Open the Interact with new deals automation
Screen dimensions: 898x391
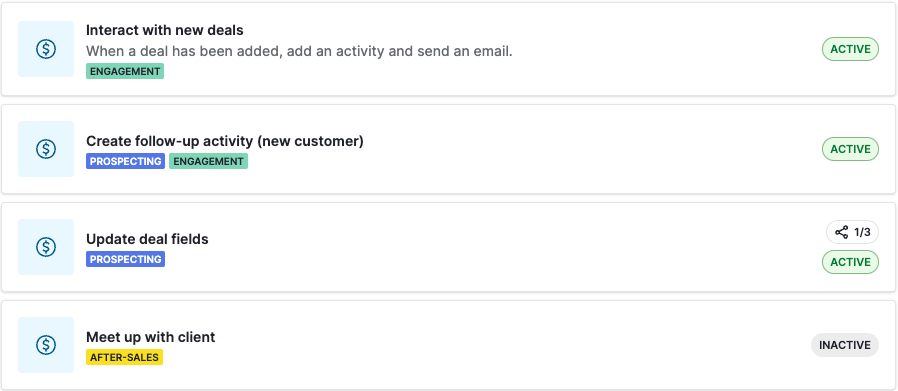[x=165, y=30]
